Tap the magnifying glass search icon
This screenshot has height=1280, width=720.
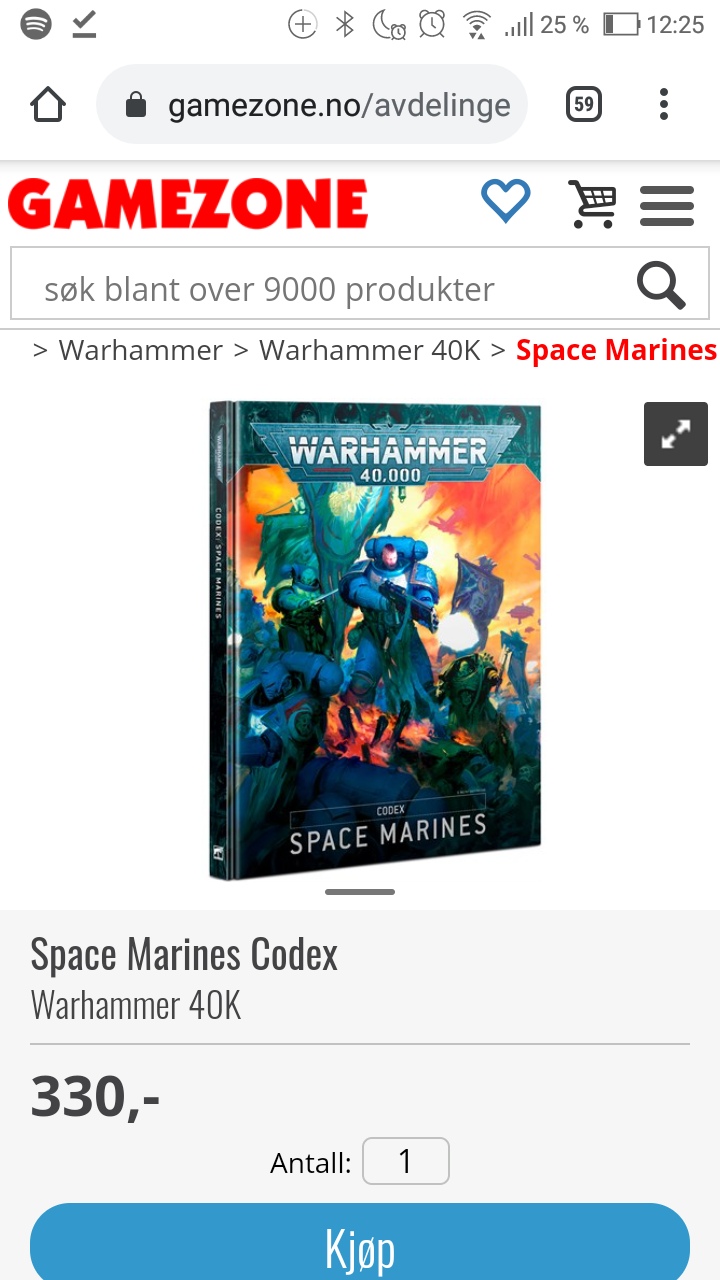pyautogui.click(x=661, y=287)
